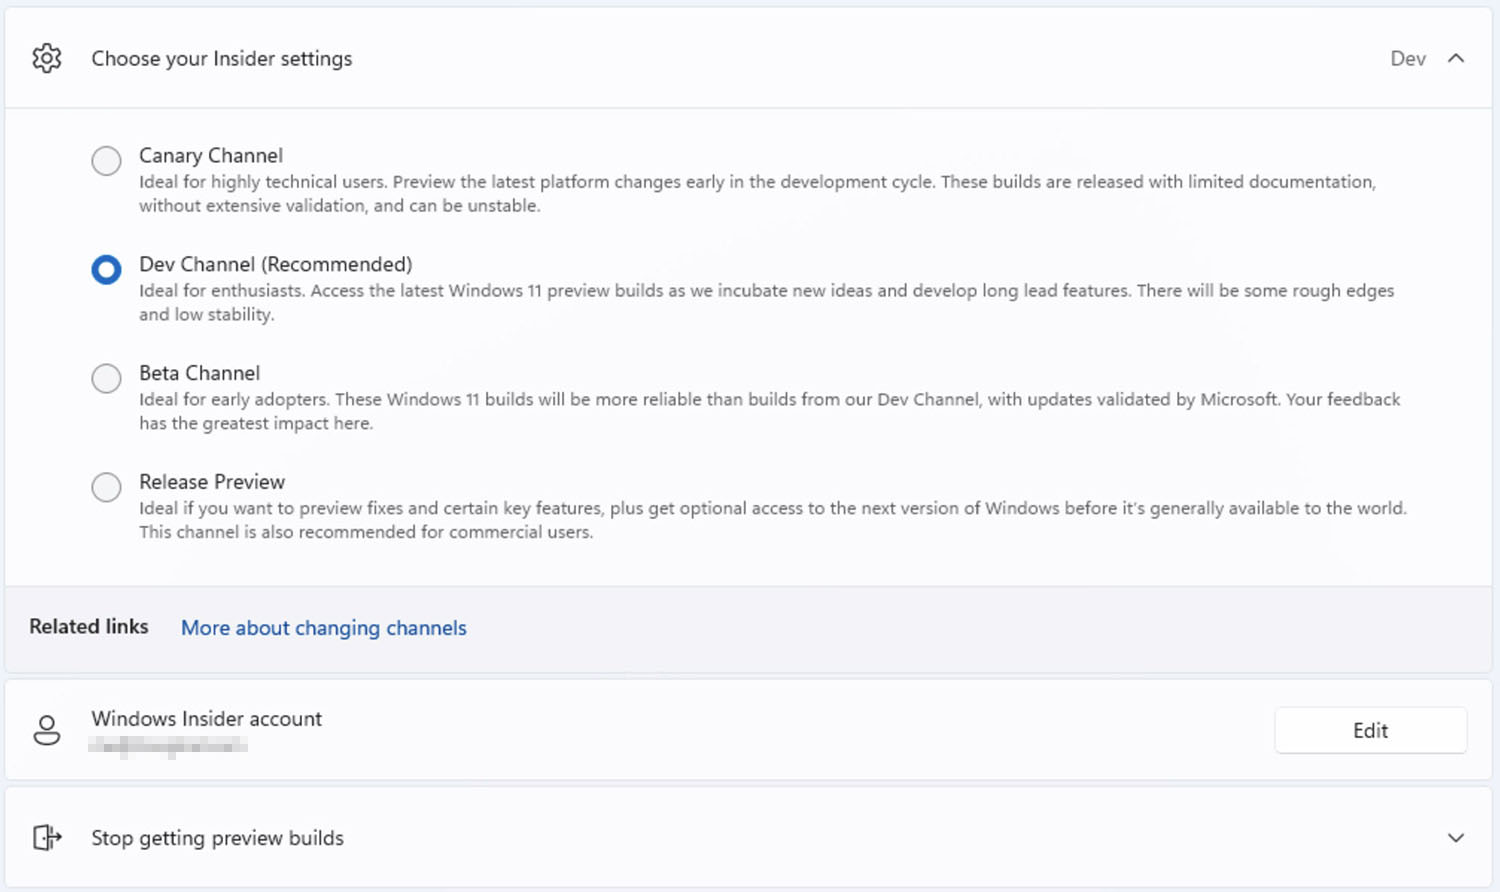Choose the Beta Channel radio option
The height and width of the screenshot is (892, 1500).
click(x=106, y=378)
